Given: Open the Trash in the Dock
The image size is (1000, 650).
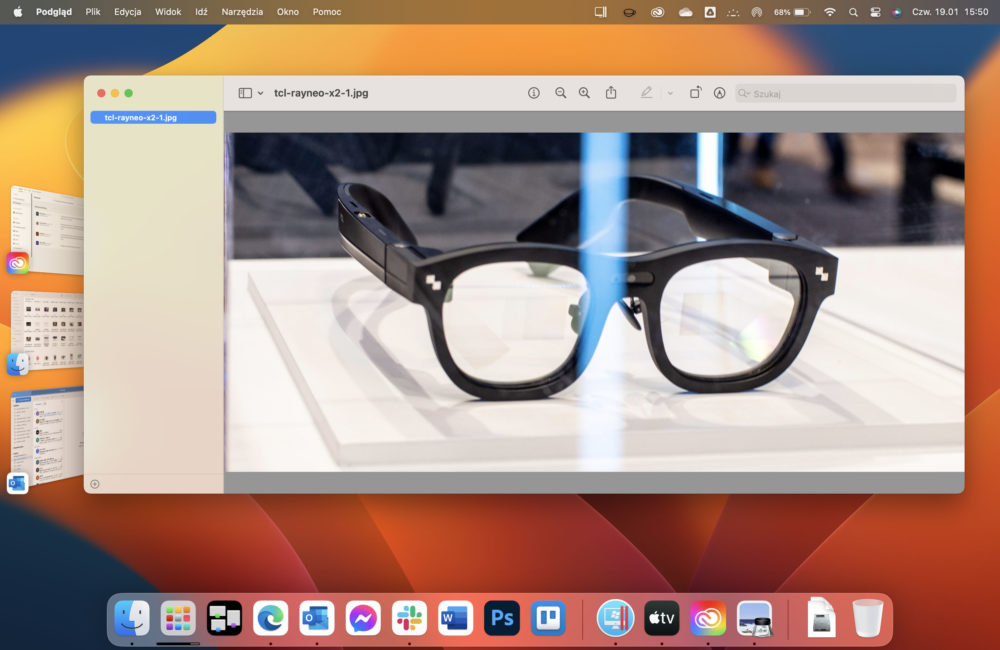Looking at the screenshot, I should tap(868, 617).
